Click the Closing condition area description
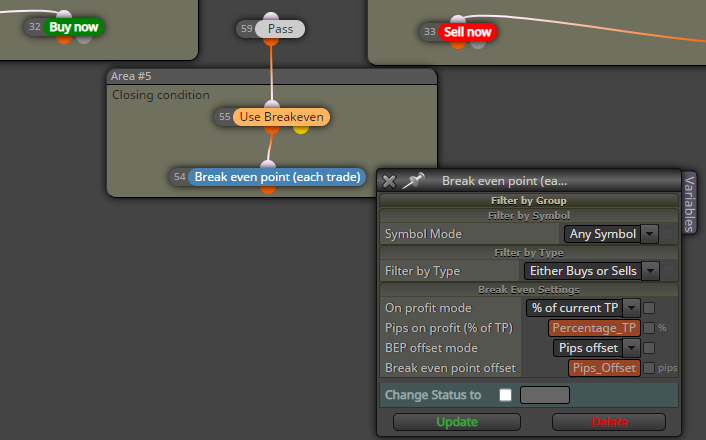706x440 pixels. [161, 95]
